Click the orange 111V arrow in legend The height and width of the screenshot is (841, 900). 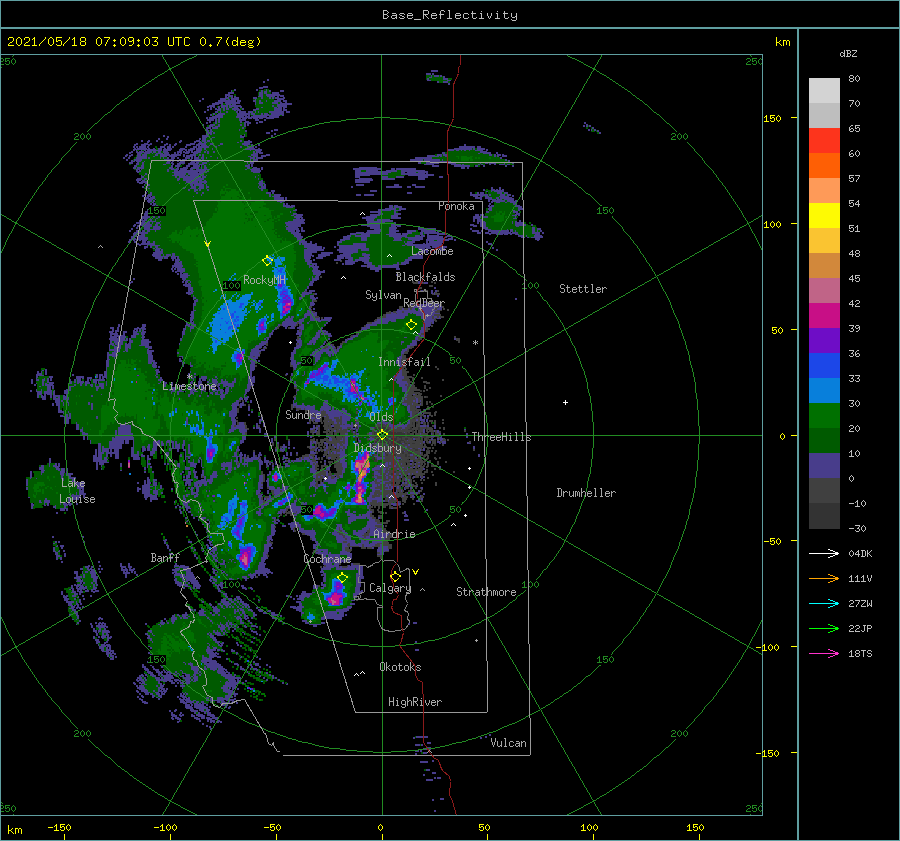[x=824, y=579]
